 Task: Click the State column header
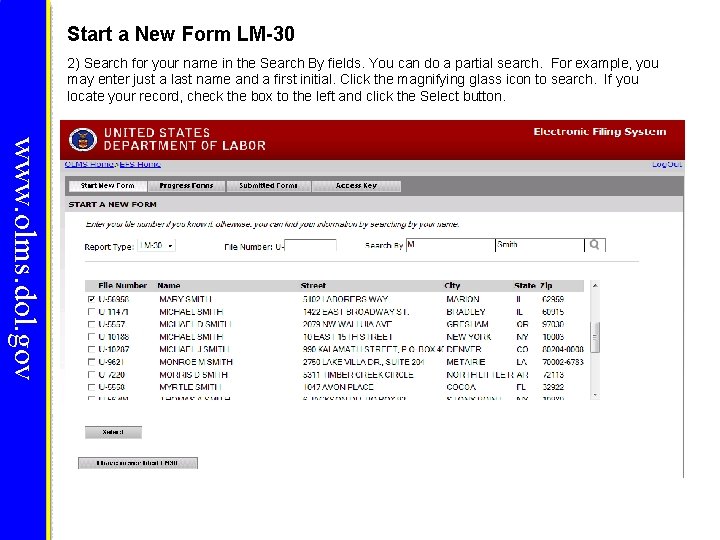click(525, 286)
